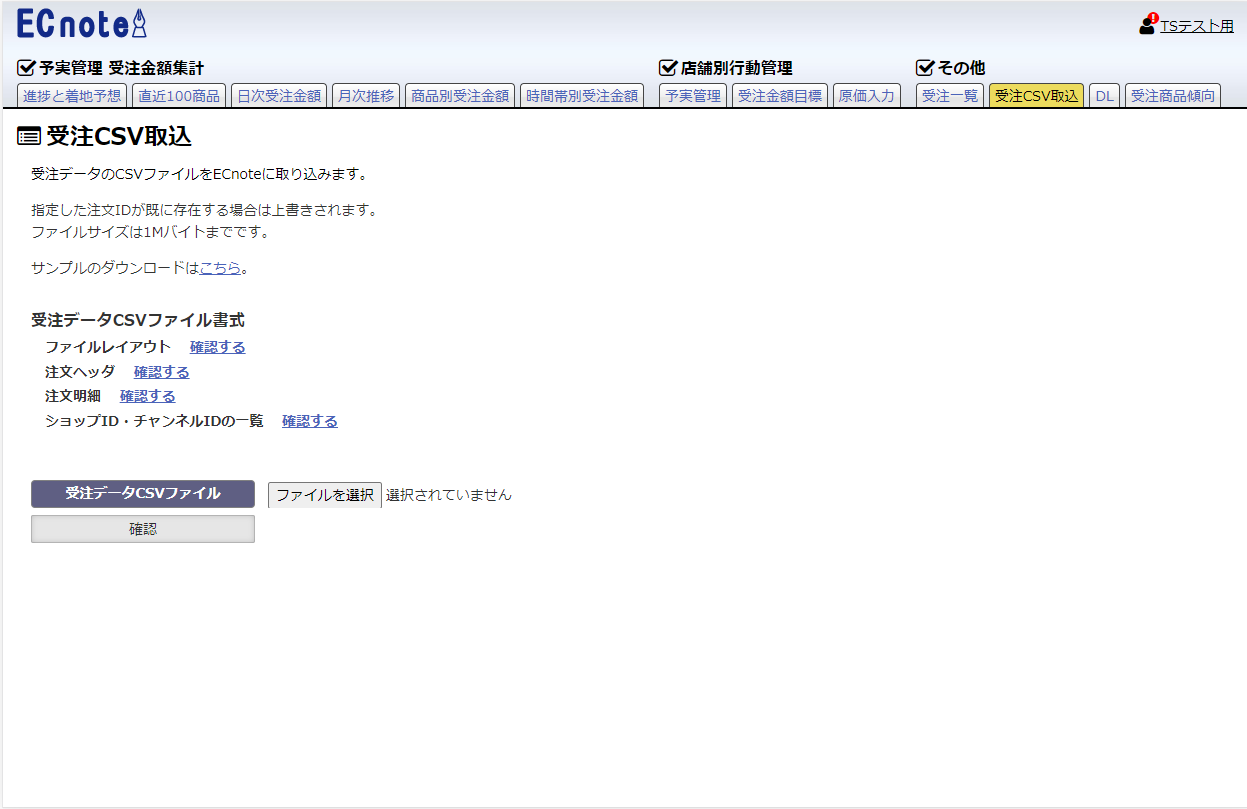This screenshot has width=1247, height=809.
Task: Open the 直近100商品 tab
Action: 179,96
